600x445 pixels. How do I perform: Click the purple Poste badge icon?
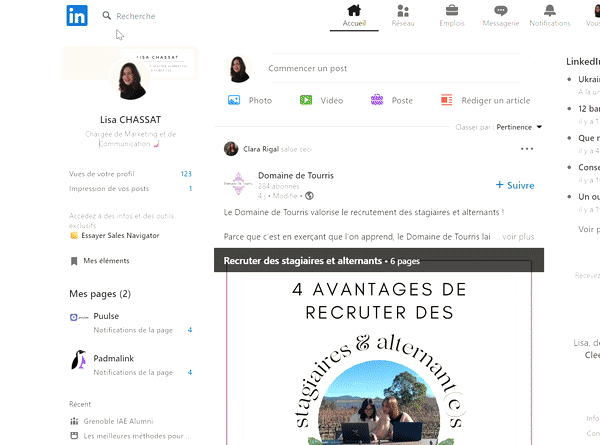coord(377,100)
